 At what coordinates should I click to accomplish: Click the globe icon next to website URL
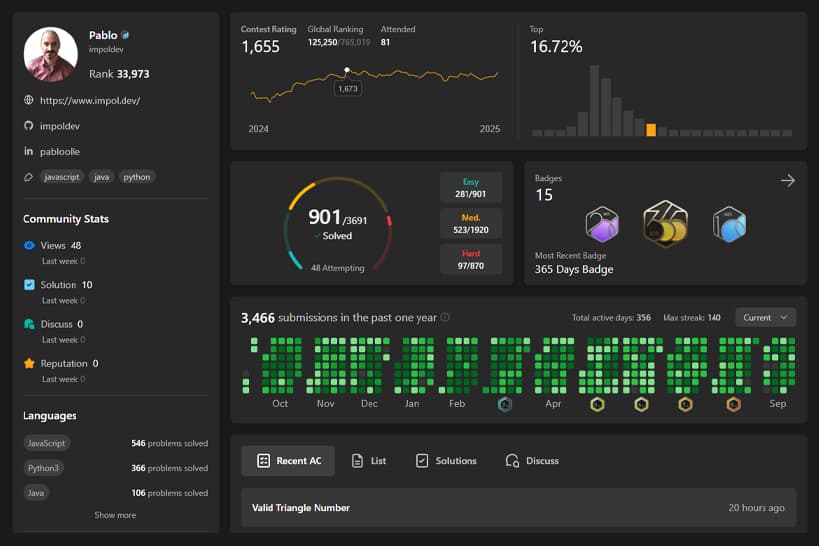coord(29,101)
